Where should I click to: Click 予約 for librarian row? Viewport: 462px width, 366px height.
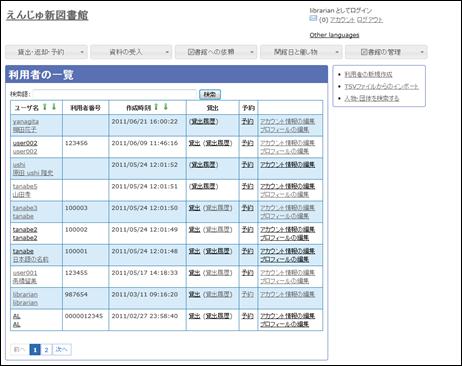(x=248, y=295)
